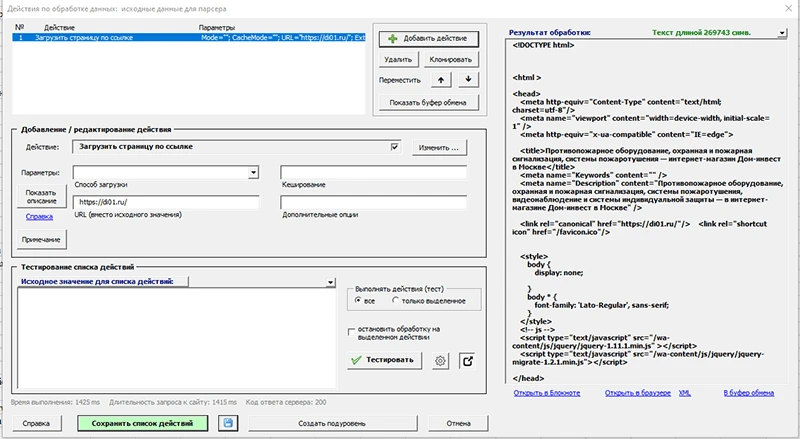
Task: Click the Клонировать button
Action: [451, 60]
